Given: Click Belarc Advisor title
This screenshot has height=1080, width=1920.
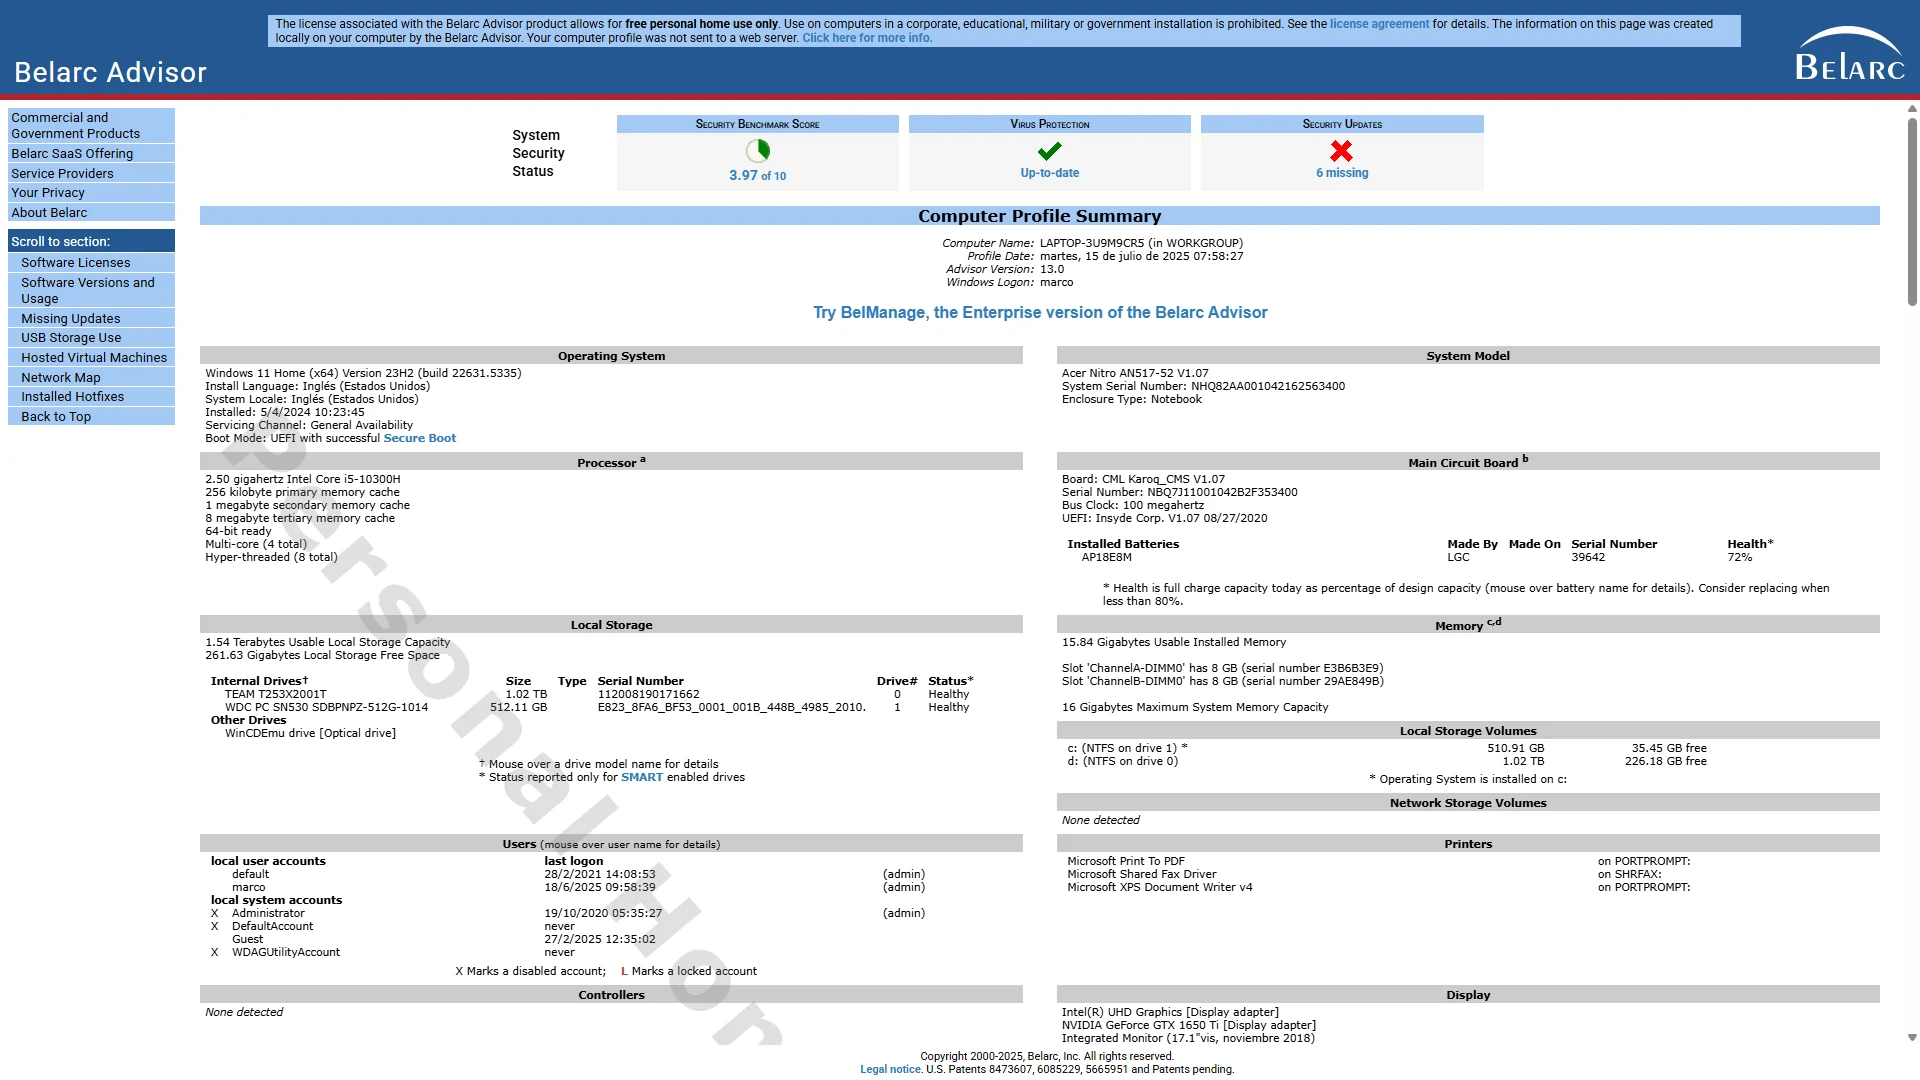Looking at the screenshot, I should tap(110, 72).
